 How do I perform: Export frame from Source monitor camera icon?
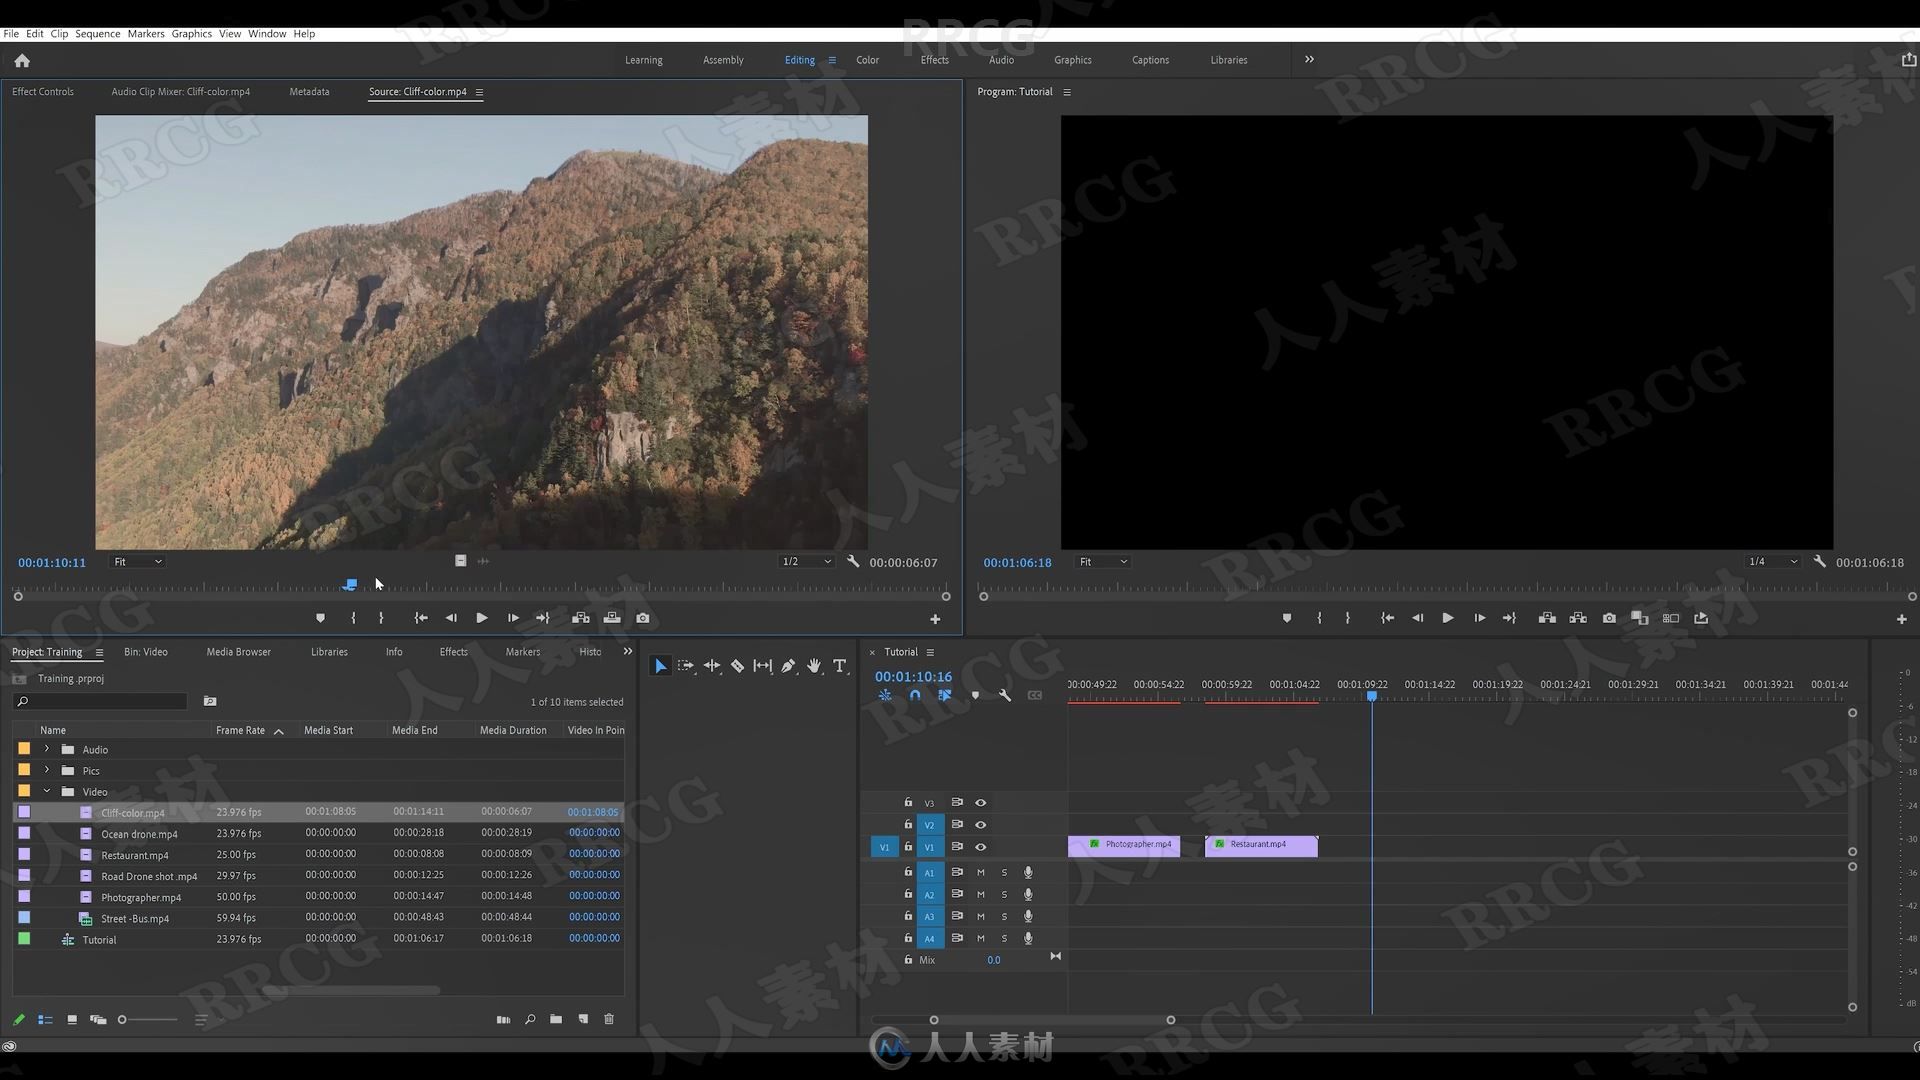[x=643, y=618]
